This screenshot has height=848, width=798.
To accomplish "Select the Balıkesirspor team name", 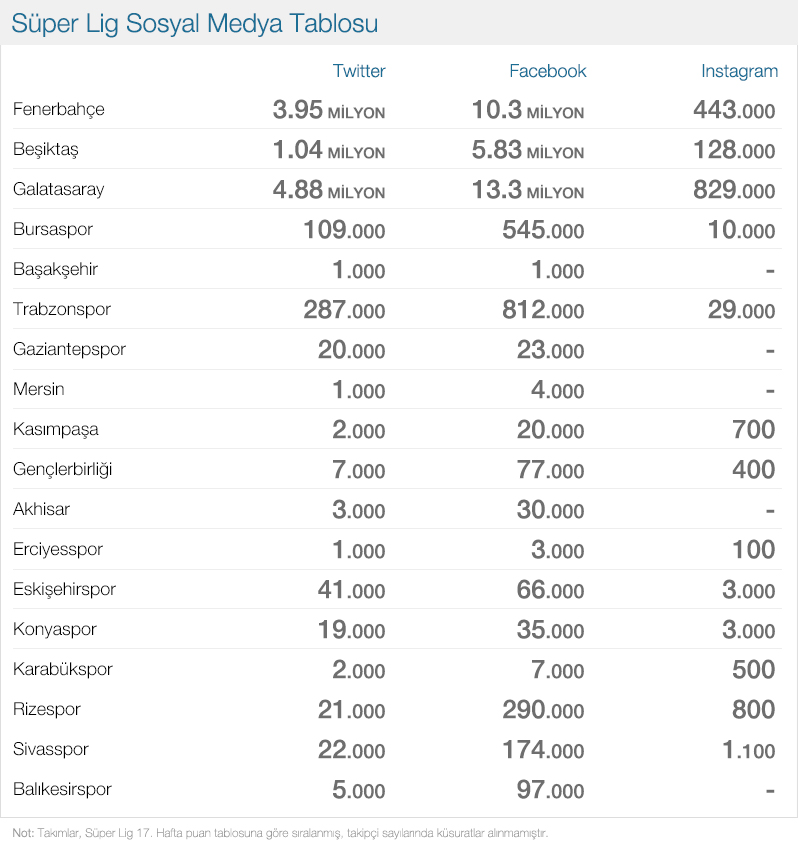I will click(62, 790).
